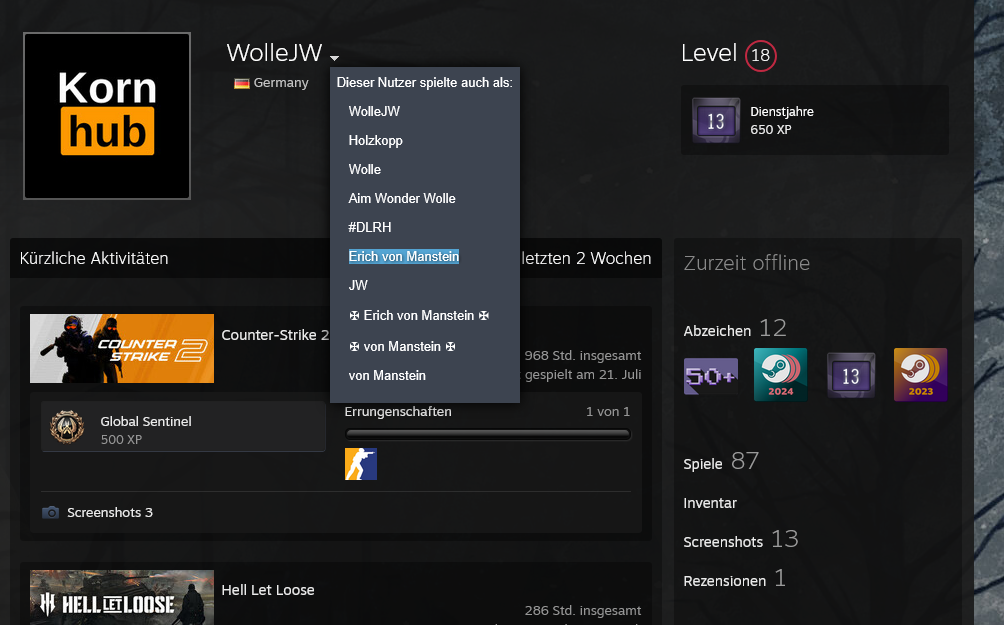Click the Dienstjahre 13 years badge icon
The image size is (1004, 625).
[716, 121]
